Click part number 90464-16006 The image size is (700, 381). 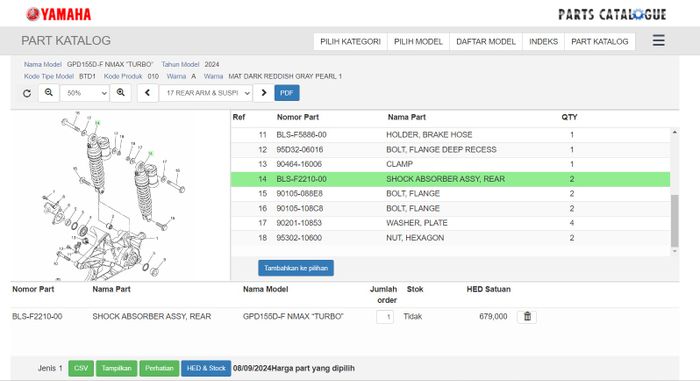299,164
